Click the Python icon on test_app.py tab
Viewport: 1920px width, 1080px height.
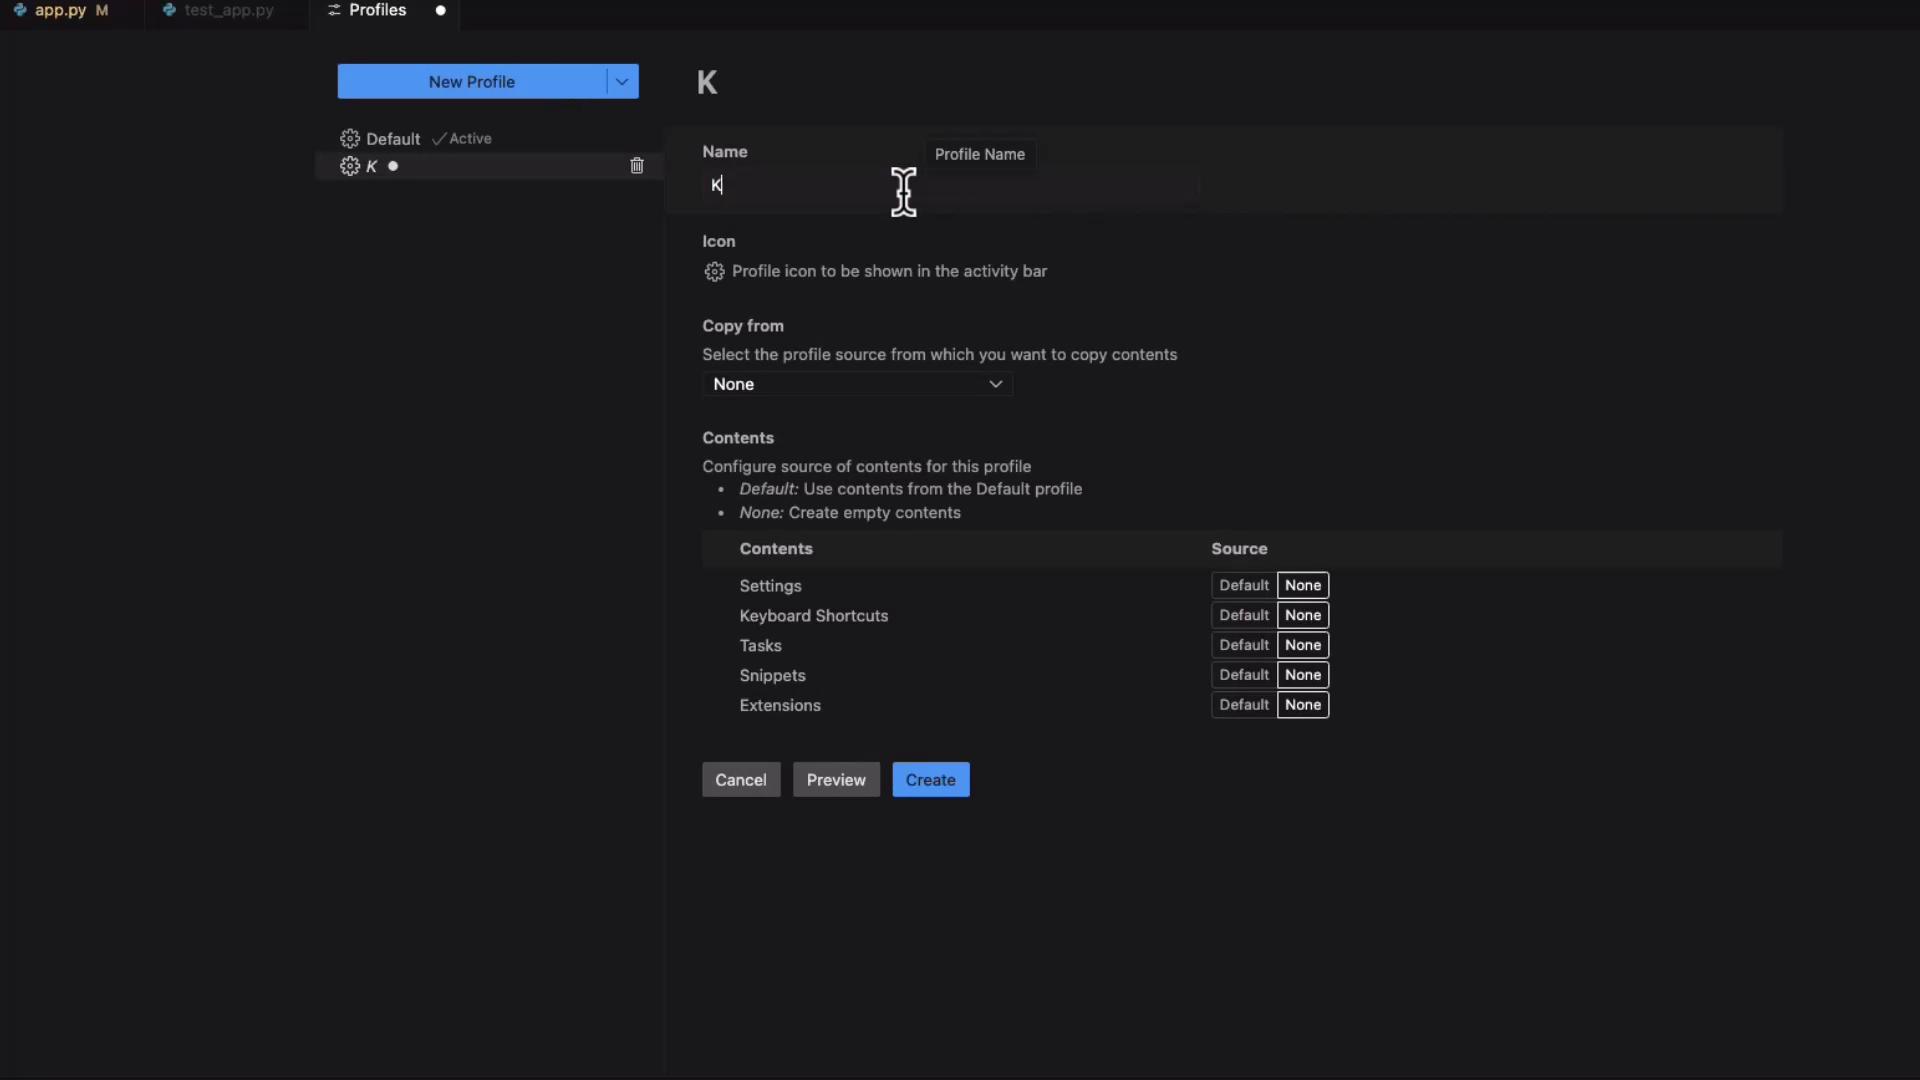point(169,10)
